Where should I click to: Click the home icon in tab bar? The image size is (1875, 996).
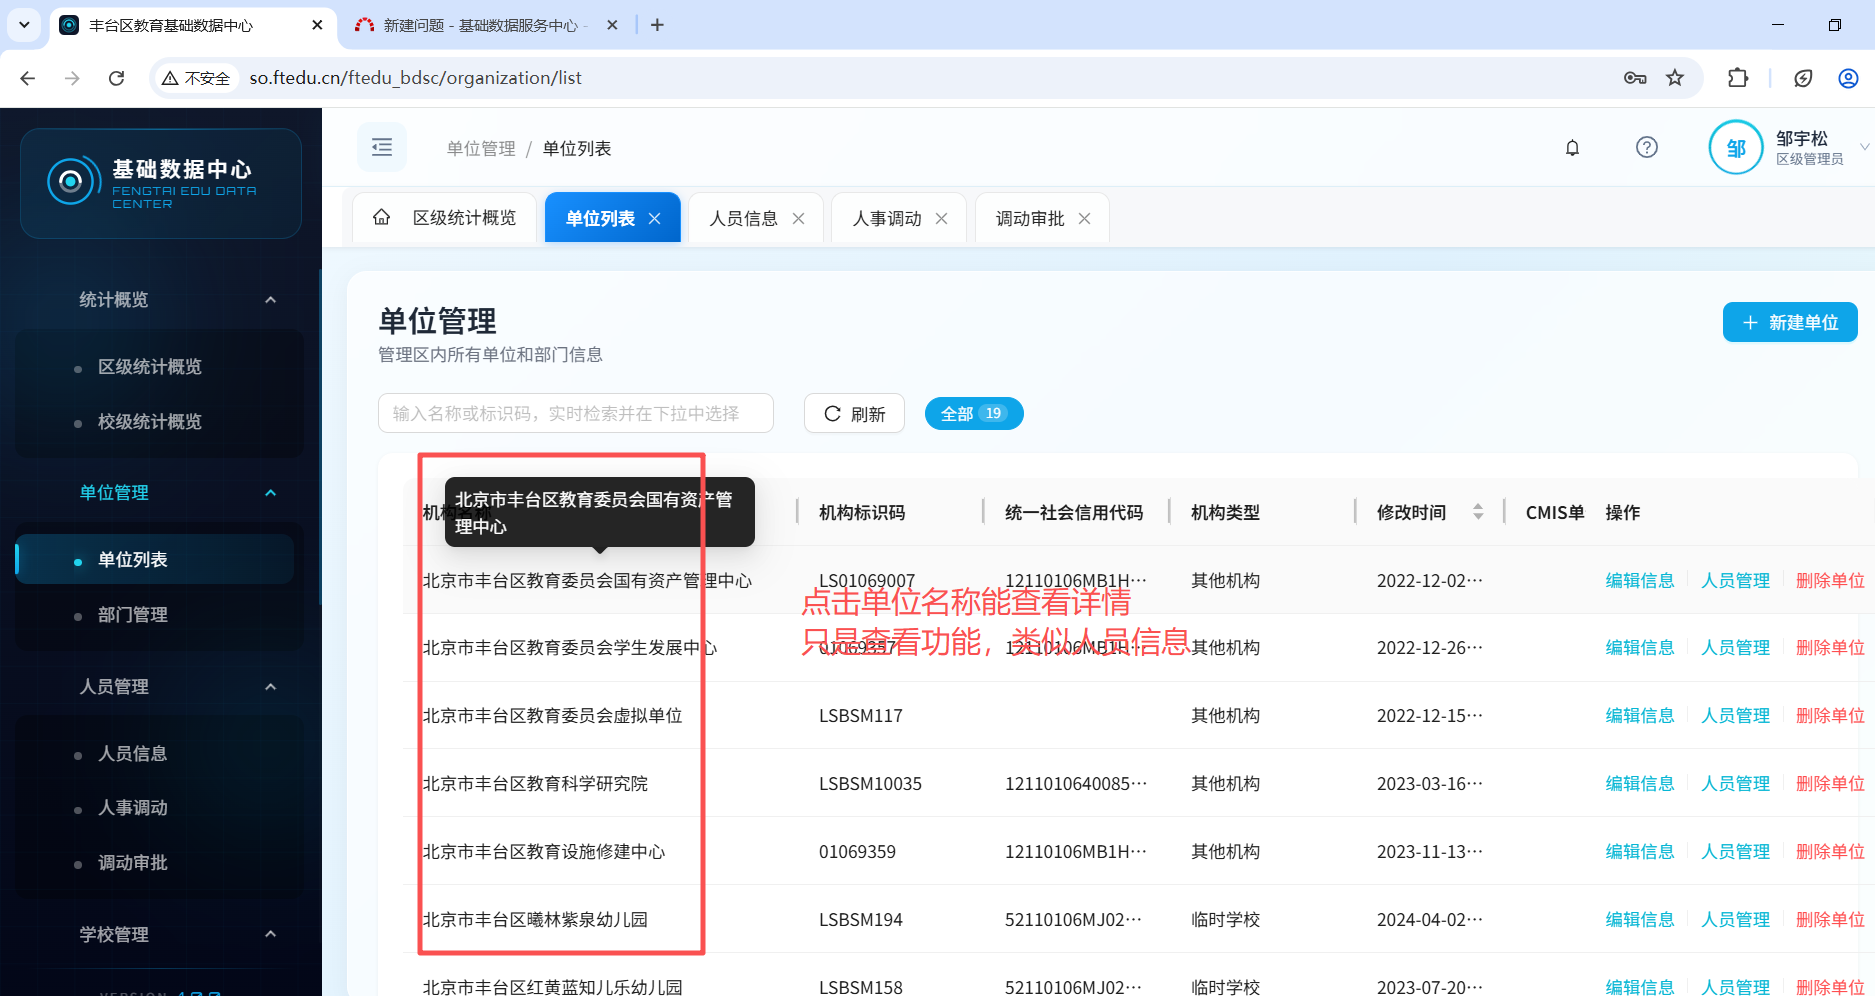coord(381,218)
